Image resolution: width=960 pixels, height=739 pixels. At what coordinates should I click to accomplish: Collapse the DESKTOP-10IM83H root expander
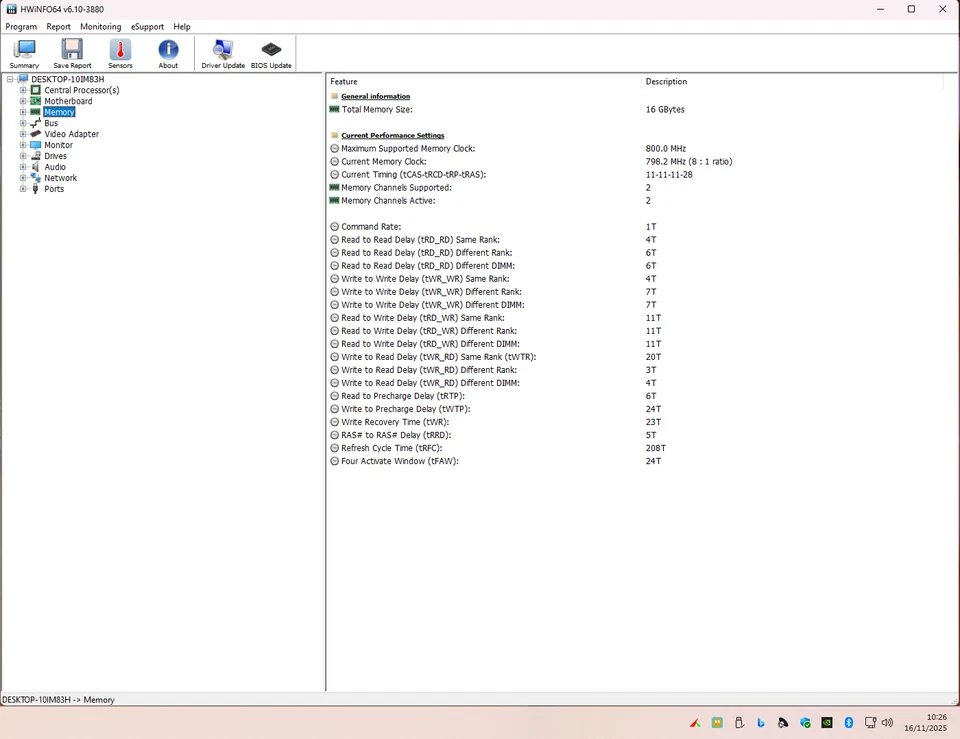(10, 79)
